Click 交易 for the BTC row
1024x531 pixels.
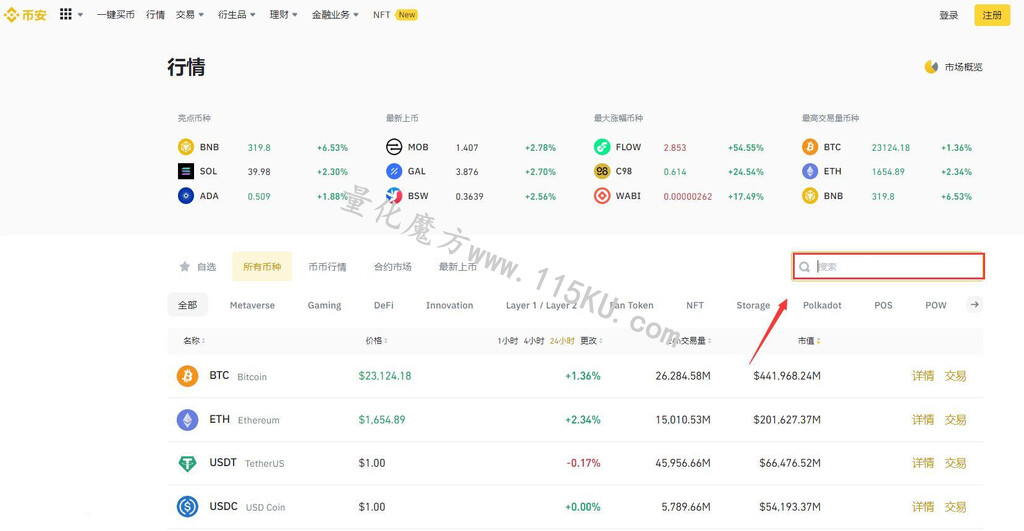click(955, 376)
